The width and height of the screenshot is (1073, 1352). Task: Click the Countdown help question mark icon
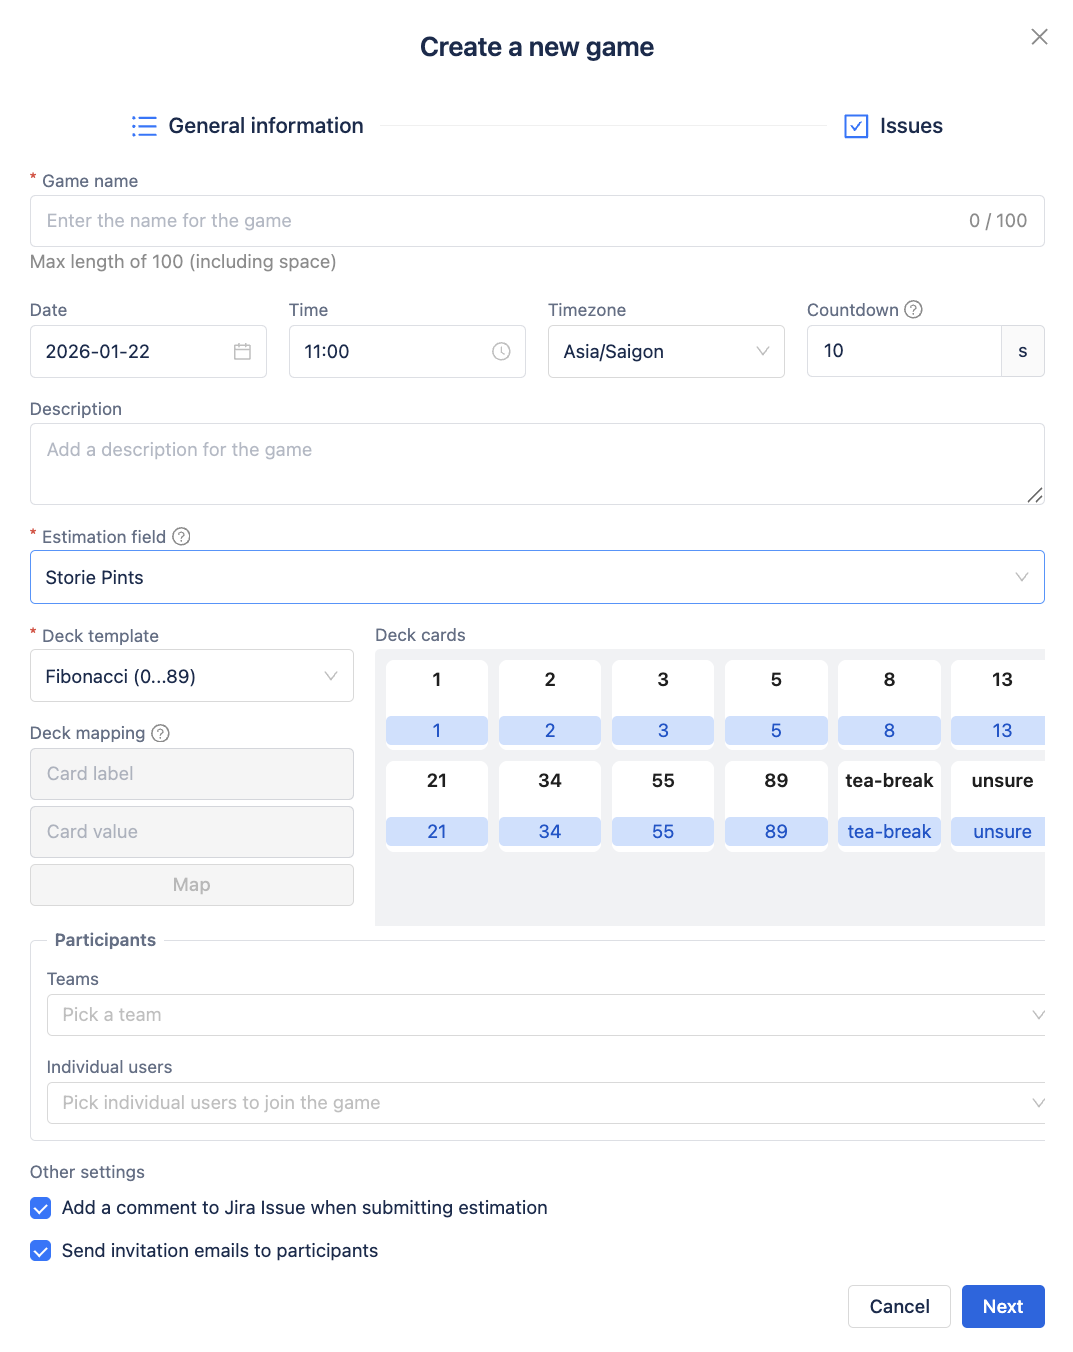click(x=913, y=310)
